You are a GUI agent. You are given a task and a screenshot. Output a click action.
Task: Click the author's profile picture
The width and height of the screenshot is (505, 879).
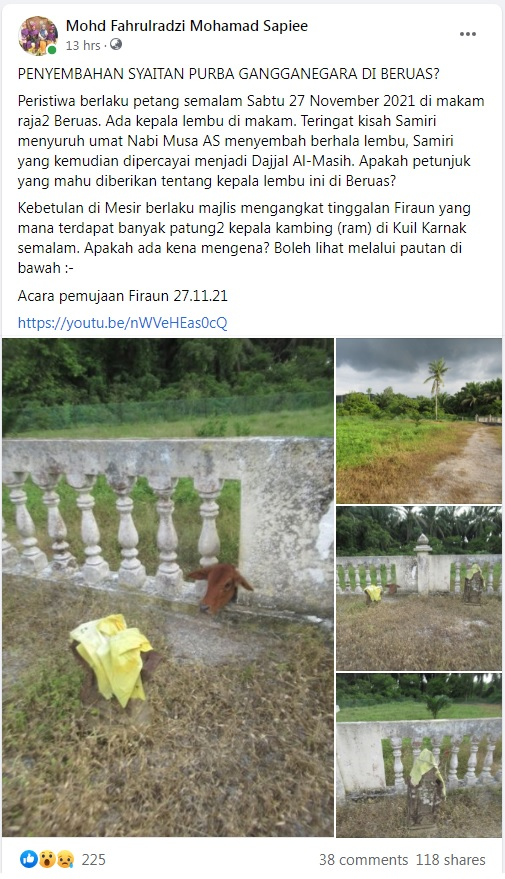point(38,35)
